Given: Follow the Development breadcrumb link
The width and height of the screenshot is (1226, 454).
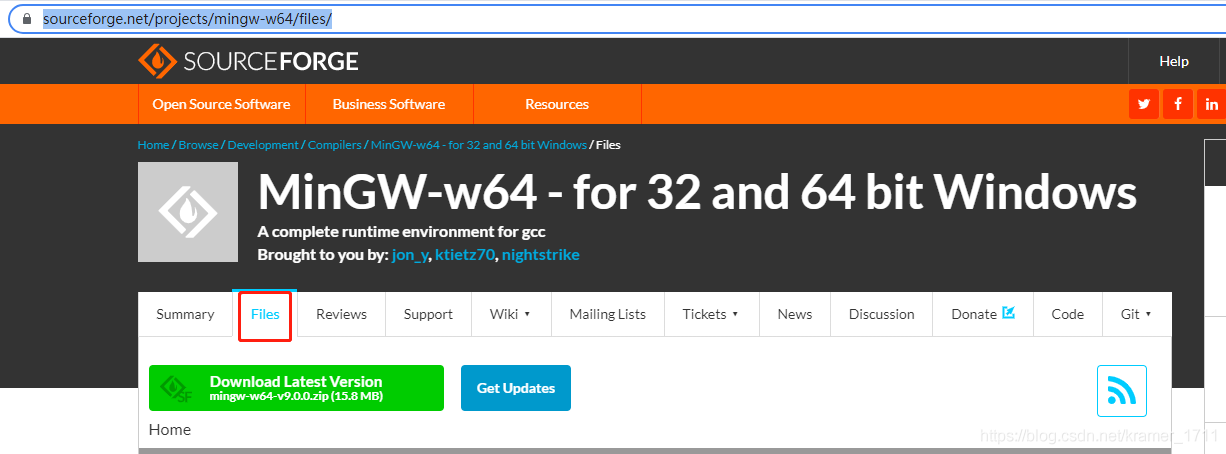Looking at the screenshot, I should 263,145.
